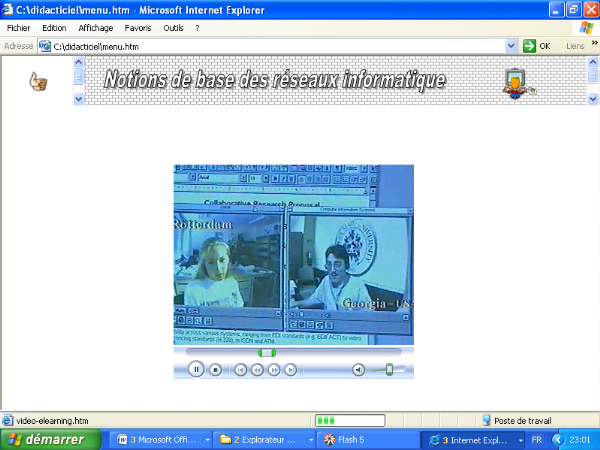Click Poste de travail zone in status bar

pos(517,421)
